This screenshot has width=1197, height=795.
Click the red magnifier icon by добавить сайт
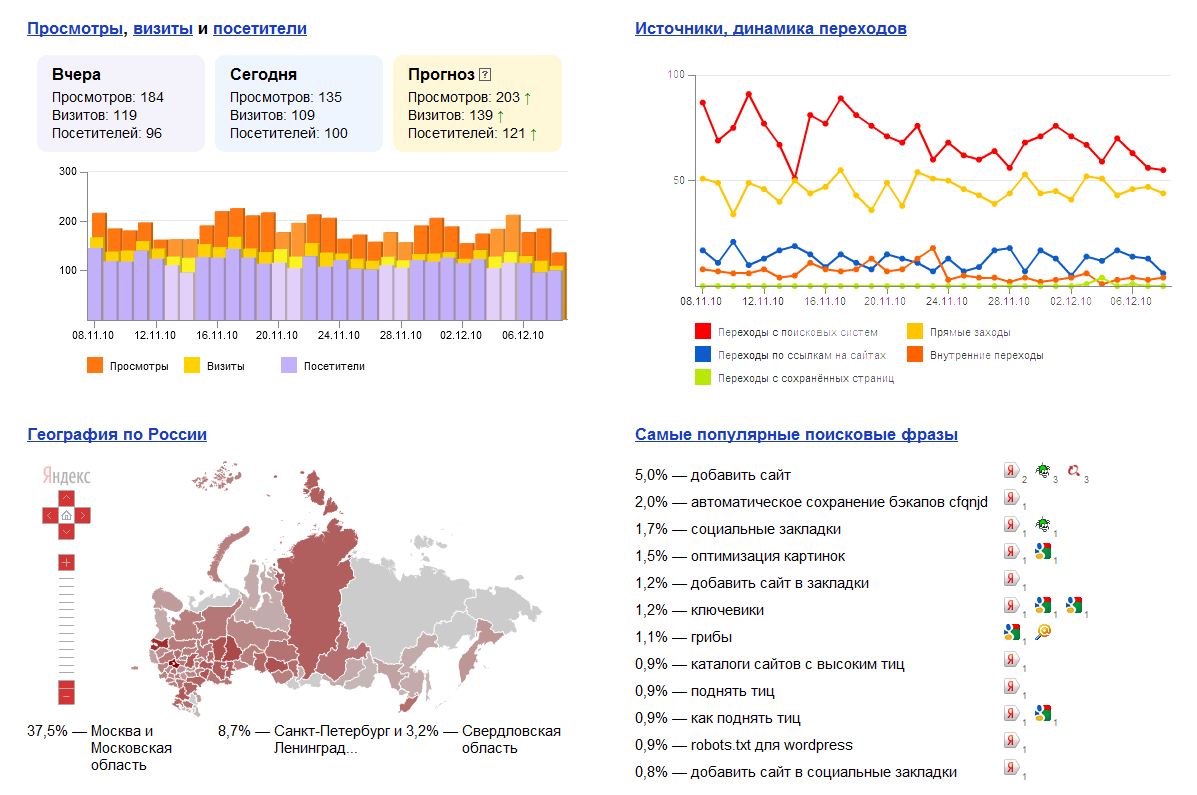point(1074,470)
